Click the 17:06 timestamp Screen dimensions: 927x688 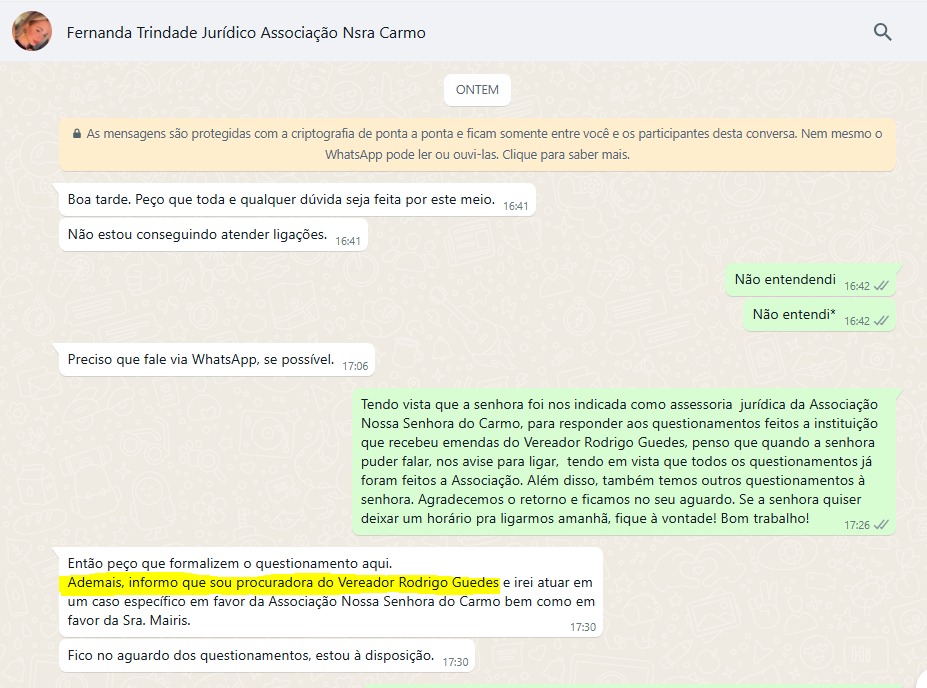tap(355, 366)
